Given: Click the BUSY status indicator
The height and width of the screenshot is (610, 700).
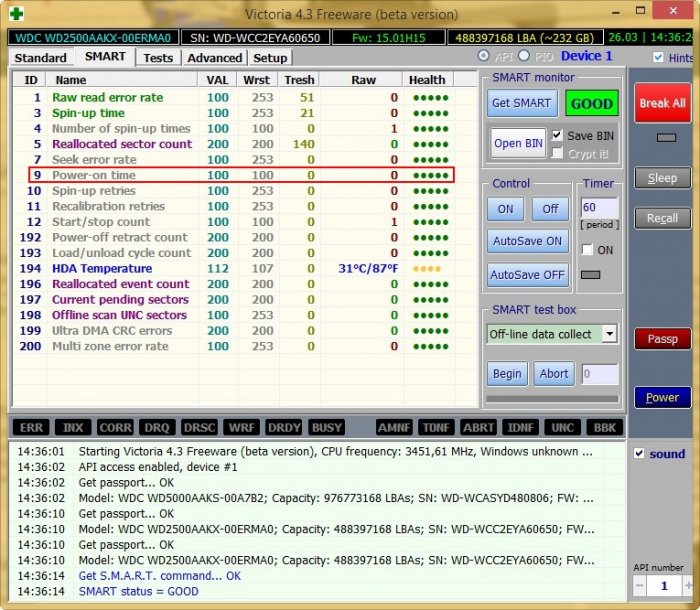Looking at the screenshot, I should click(x=326, y=427).
